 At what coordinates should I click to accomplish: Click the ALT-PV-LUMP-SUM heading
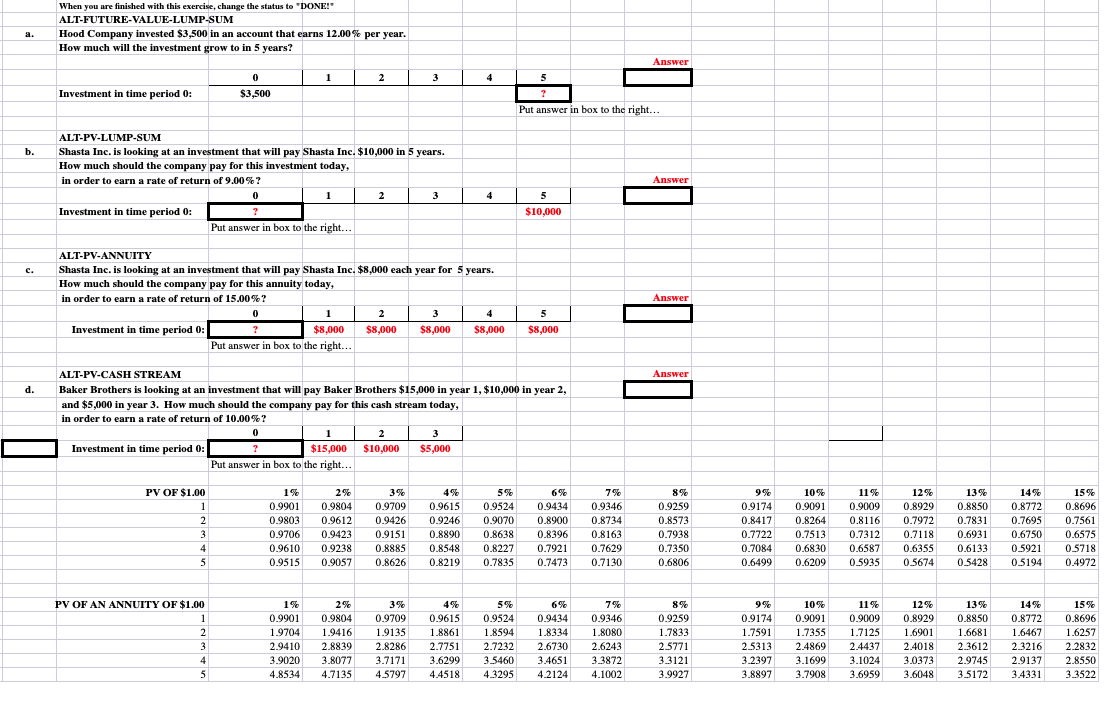(110, 138)
